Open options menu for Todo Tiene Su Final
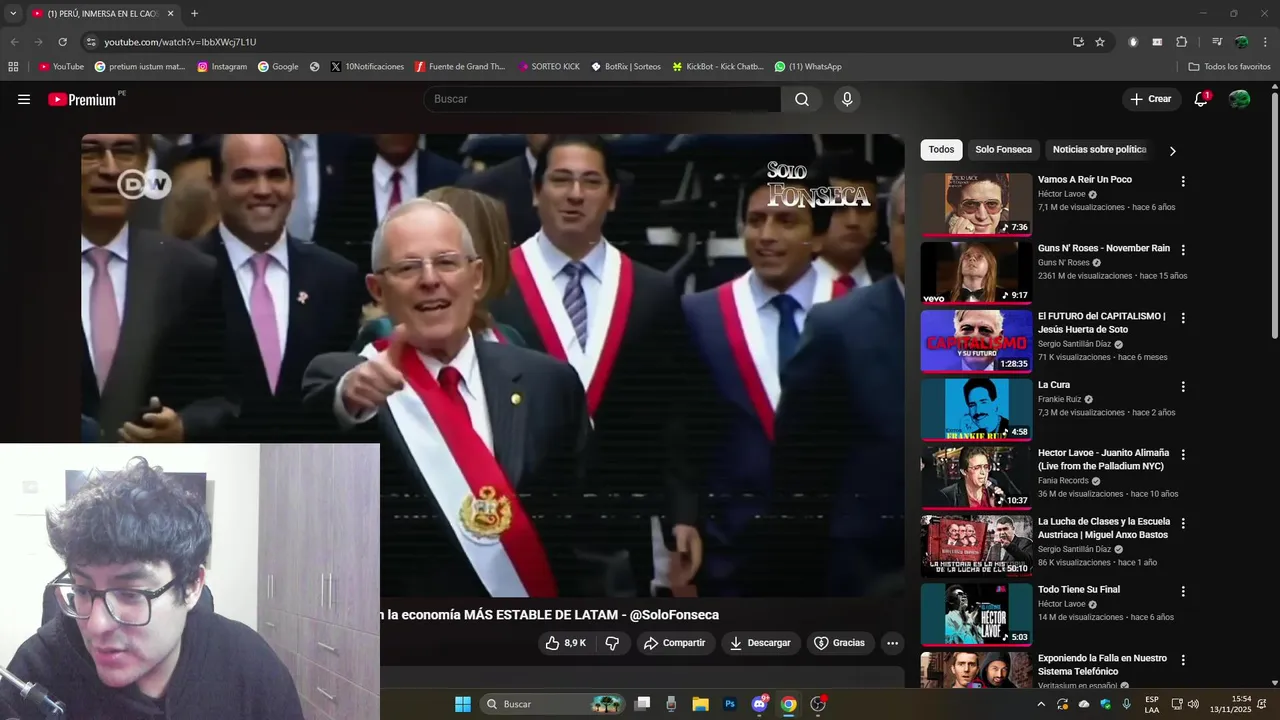This screenshot has height=720, width=1280. click(1183, 592)
